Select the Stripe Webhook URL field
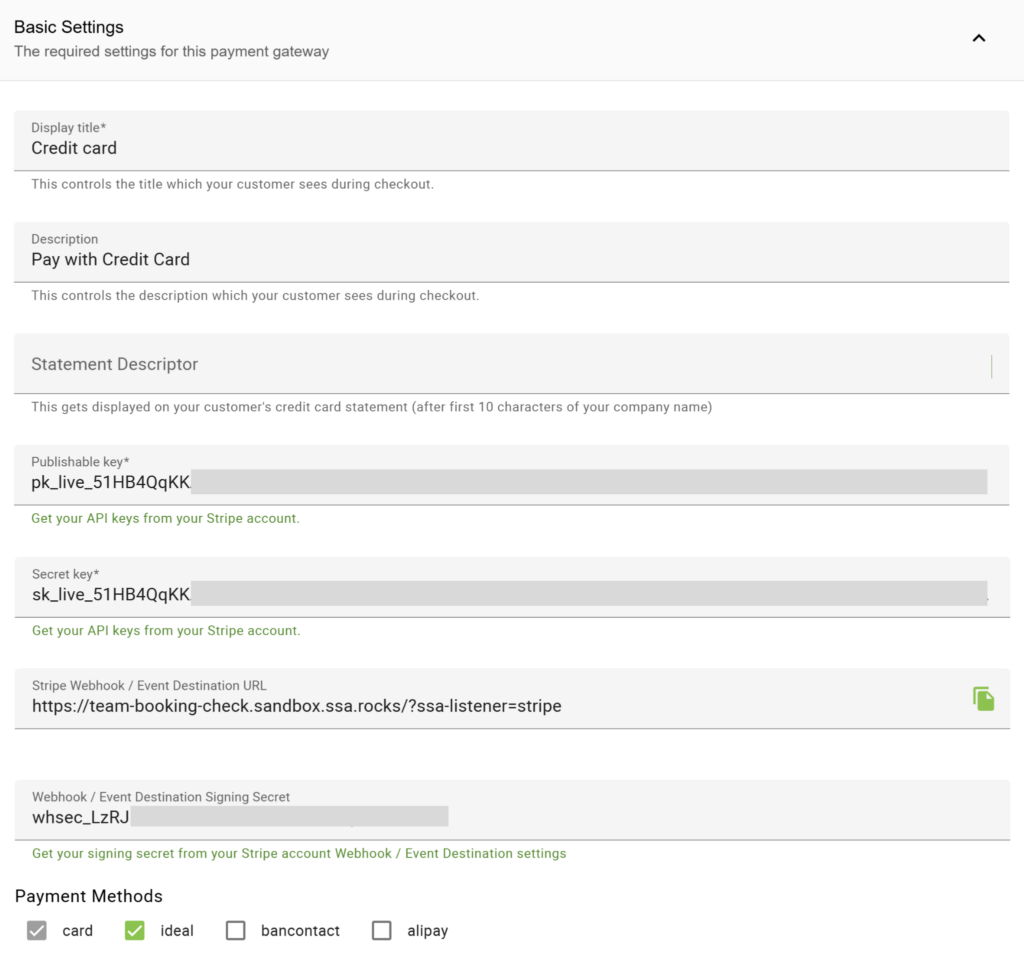Image resolution: width=1024 pixels, height=958 pixels. pyautogui.click(x=511, y=698)
